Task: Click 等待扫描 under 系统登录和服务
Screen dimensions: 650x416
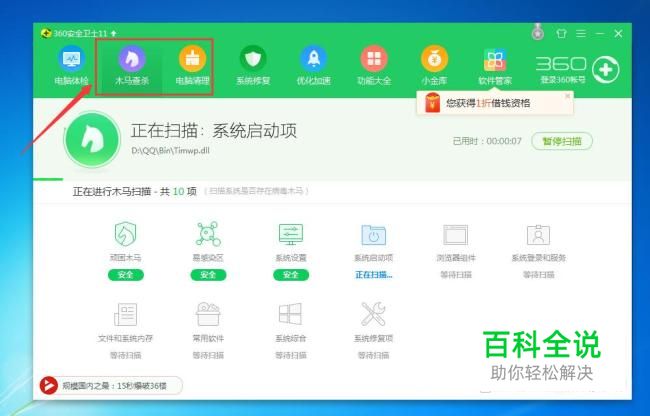Action: (x=538, y=275)
